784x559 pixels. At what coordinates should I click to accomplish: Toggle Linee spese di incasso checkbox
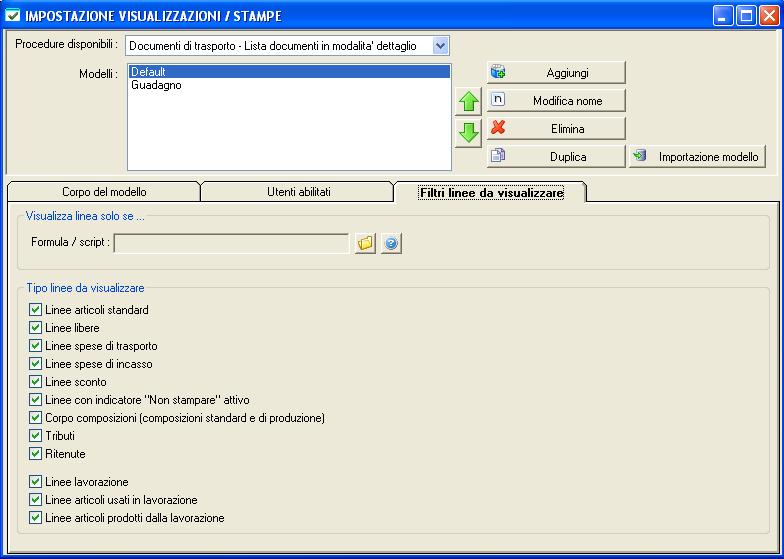point(35,364)
